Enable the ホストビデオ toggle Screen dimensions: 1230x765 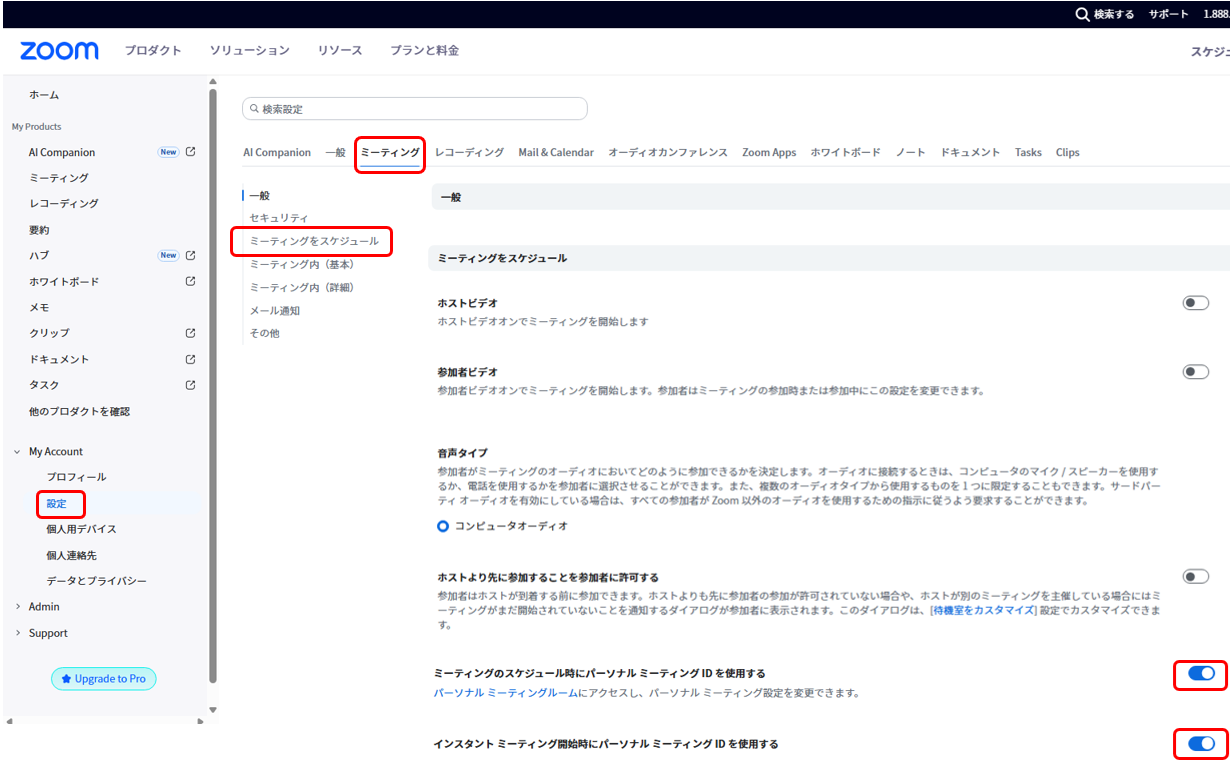click(1195, 303)
